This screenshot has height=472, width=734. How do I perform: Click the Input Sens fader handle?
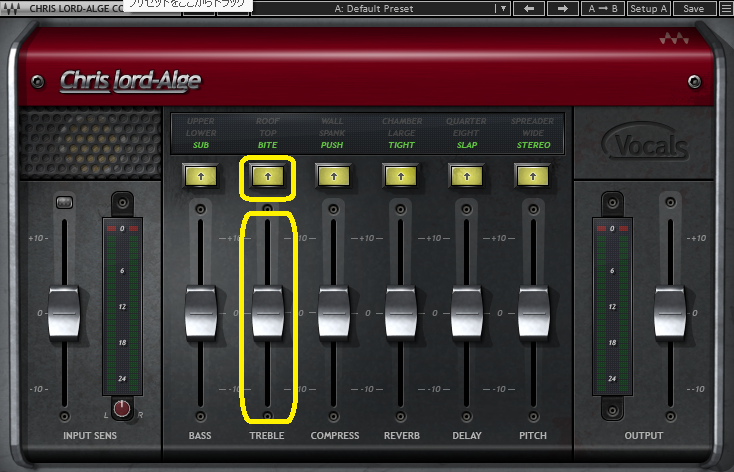(x=64, y=313)
